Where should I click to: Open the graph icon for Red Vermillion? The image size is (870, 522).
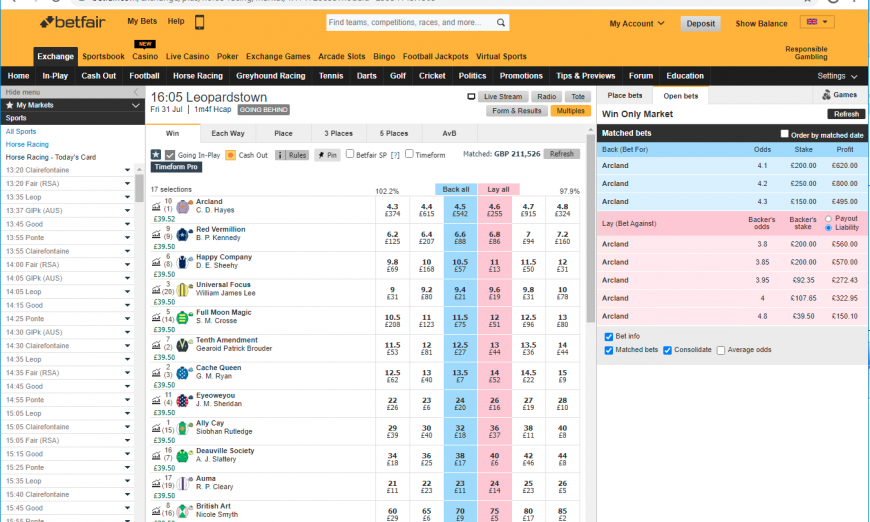[156, 235]
